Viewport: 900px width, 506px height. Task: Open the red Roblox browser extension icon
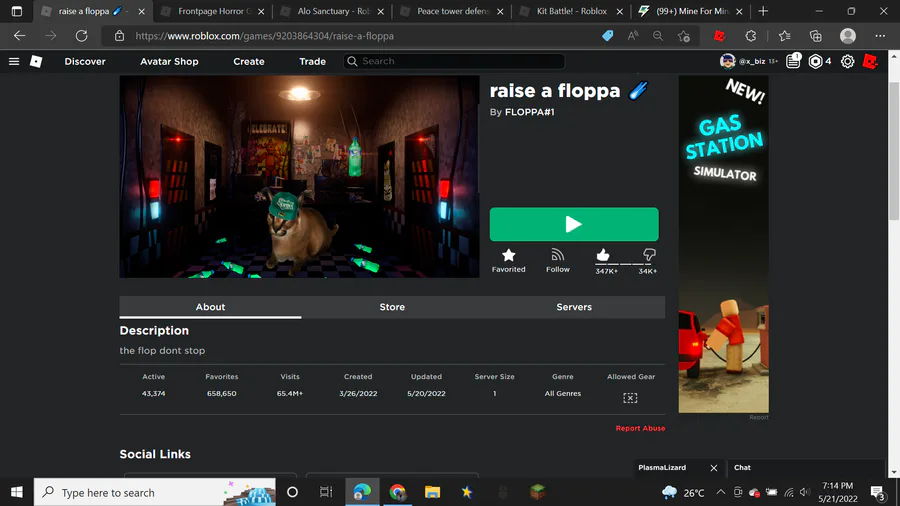(x=719, y=36)
